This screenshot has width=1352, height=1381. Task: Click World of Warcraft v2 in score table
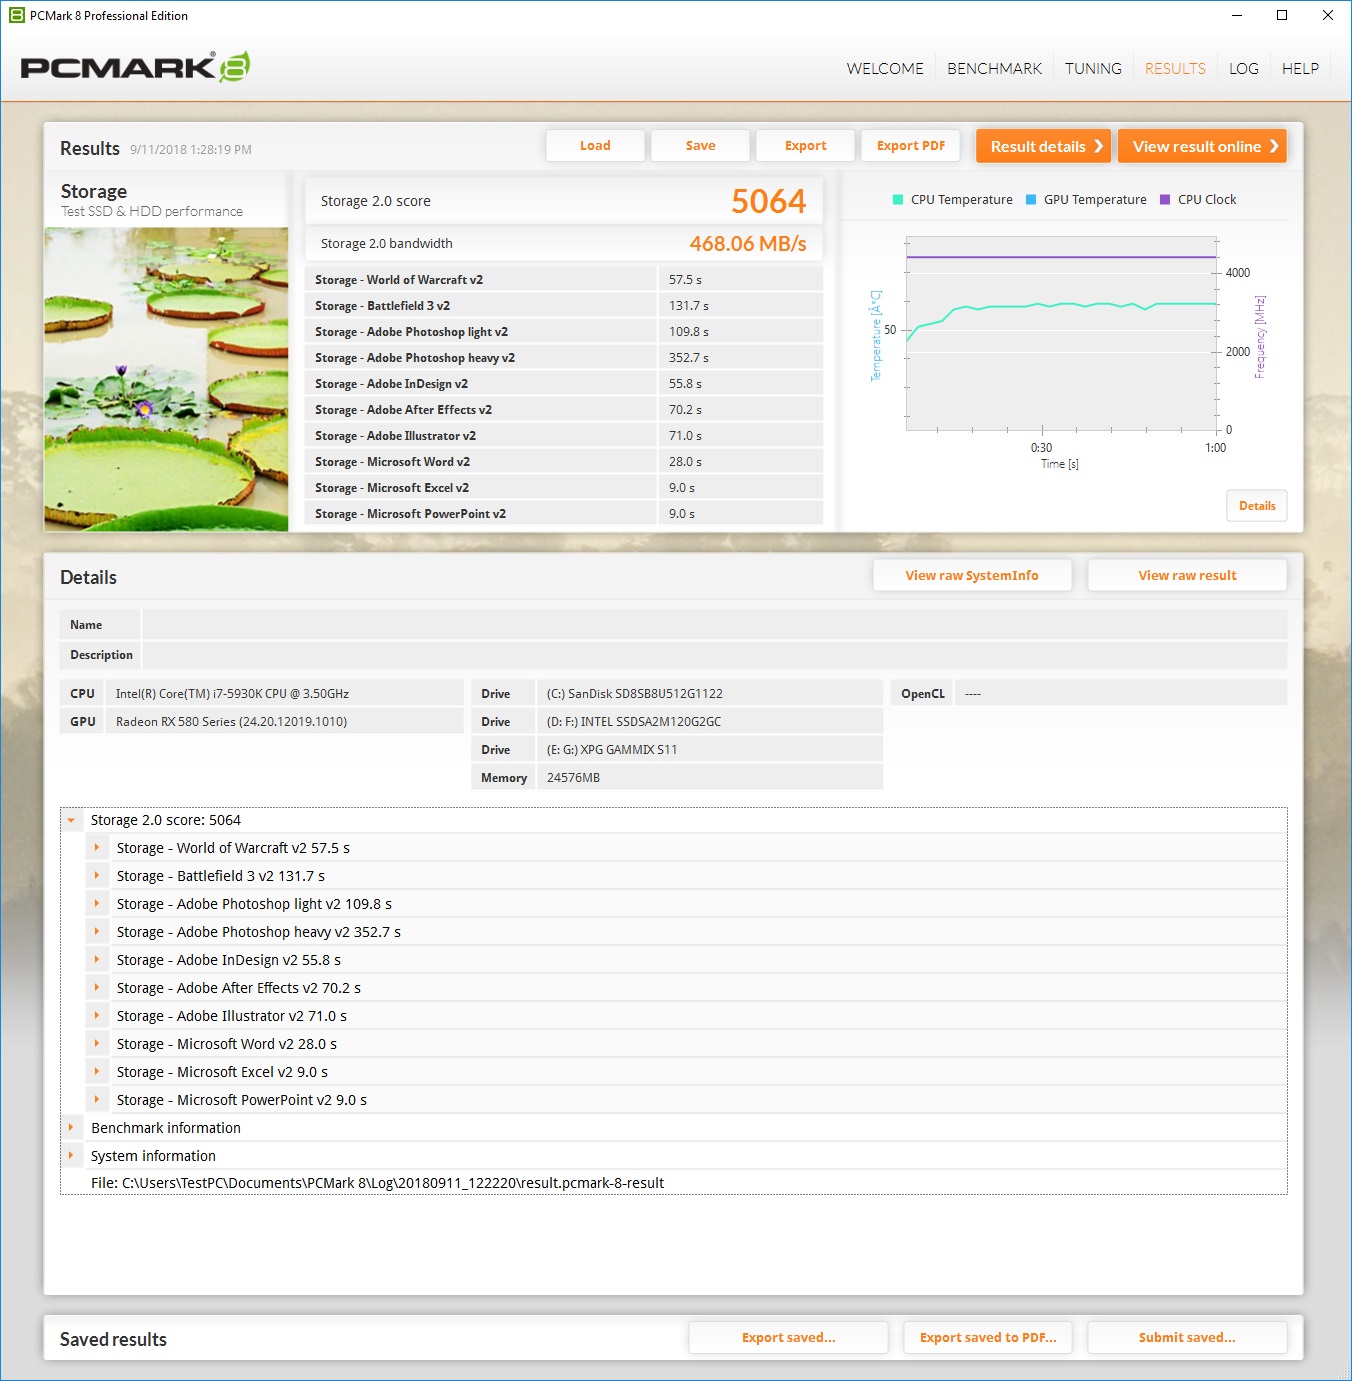399,280
